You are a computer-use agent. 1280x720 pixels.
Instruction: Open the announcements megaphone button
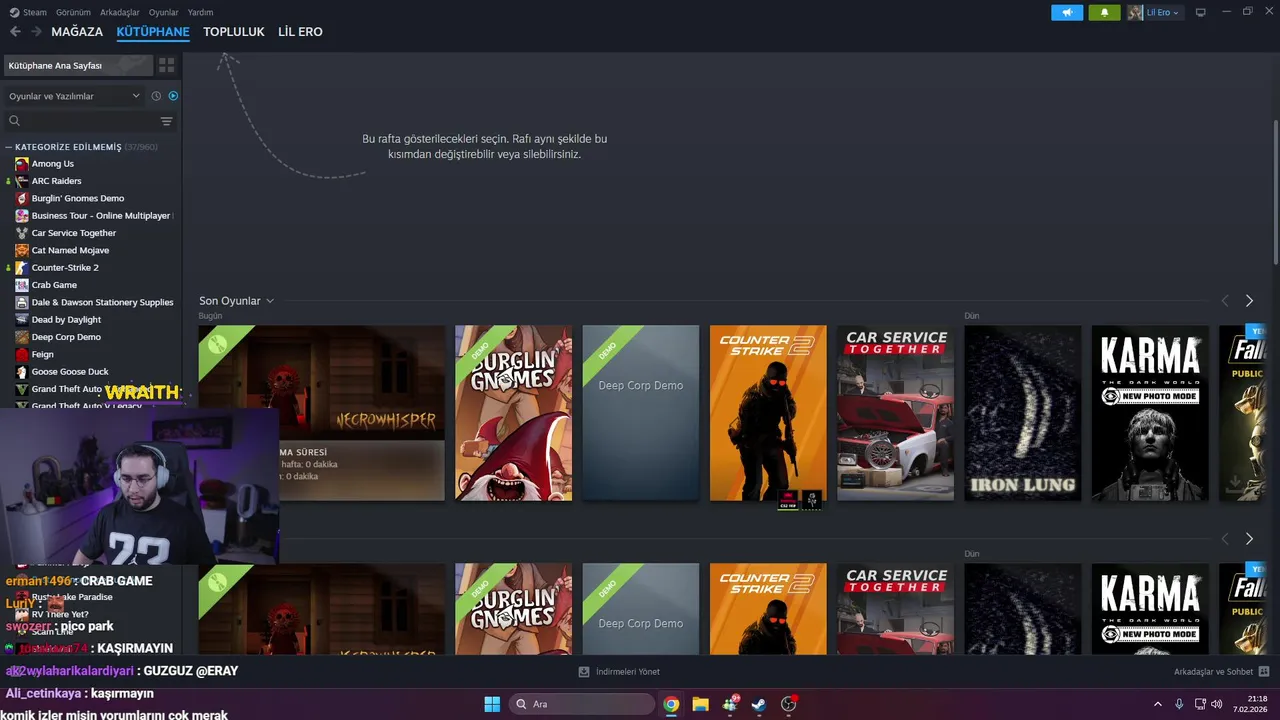[1067, 12]
